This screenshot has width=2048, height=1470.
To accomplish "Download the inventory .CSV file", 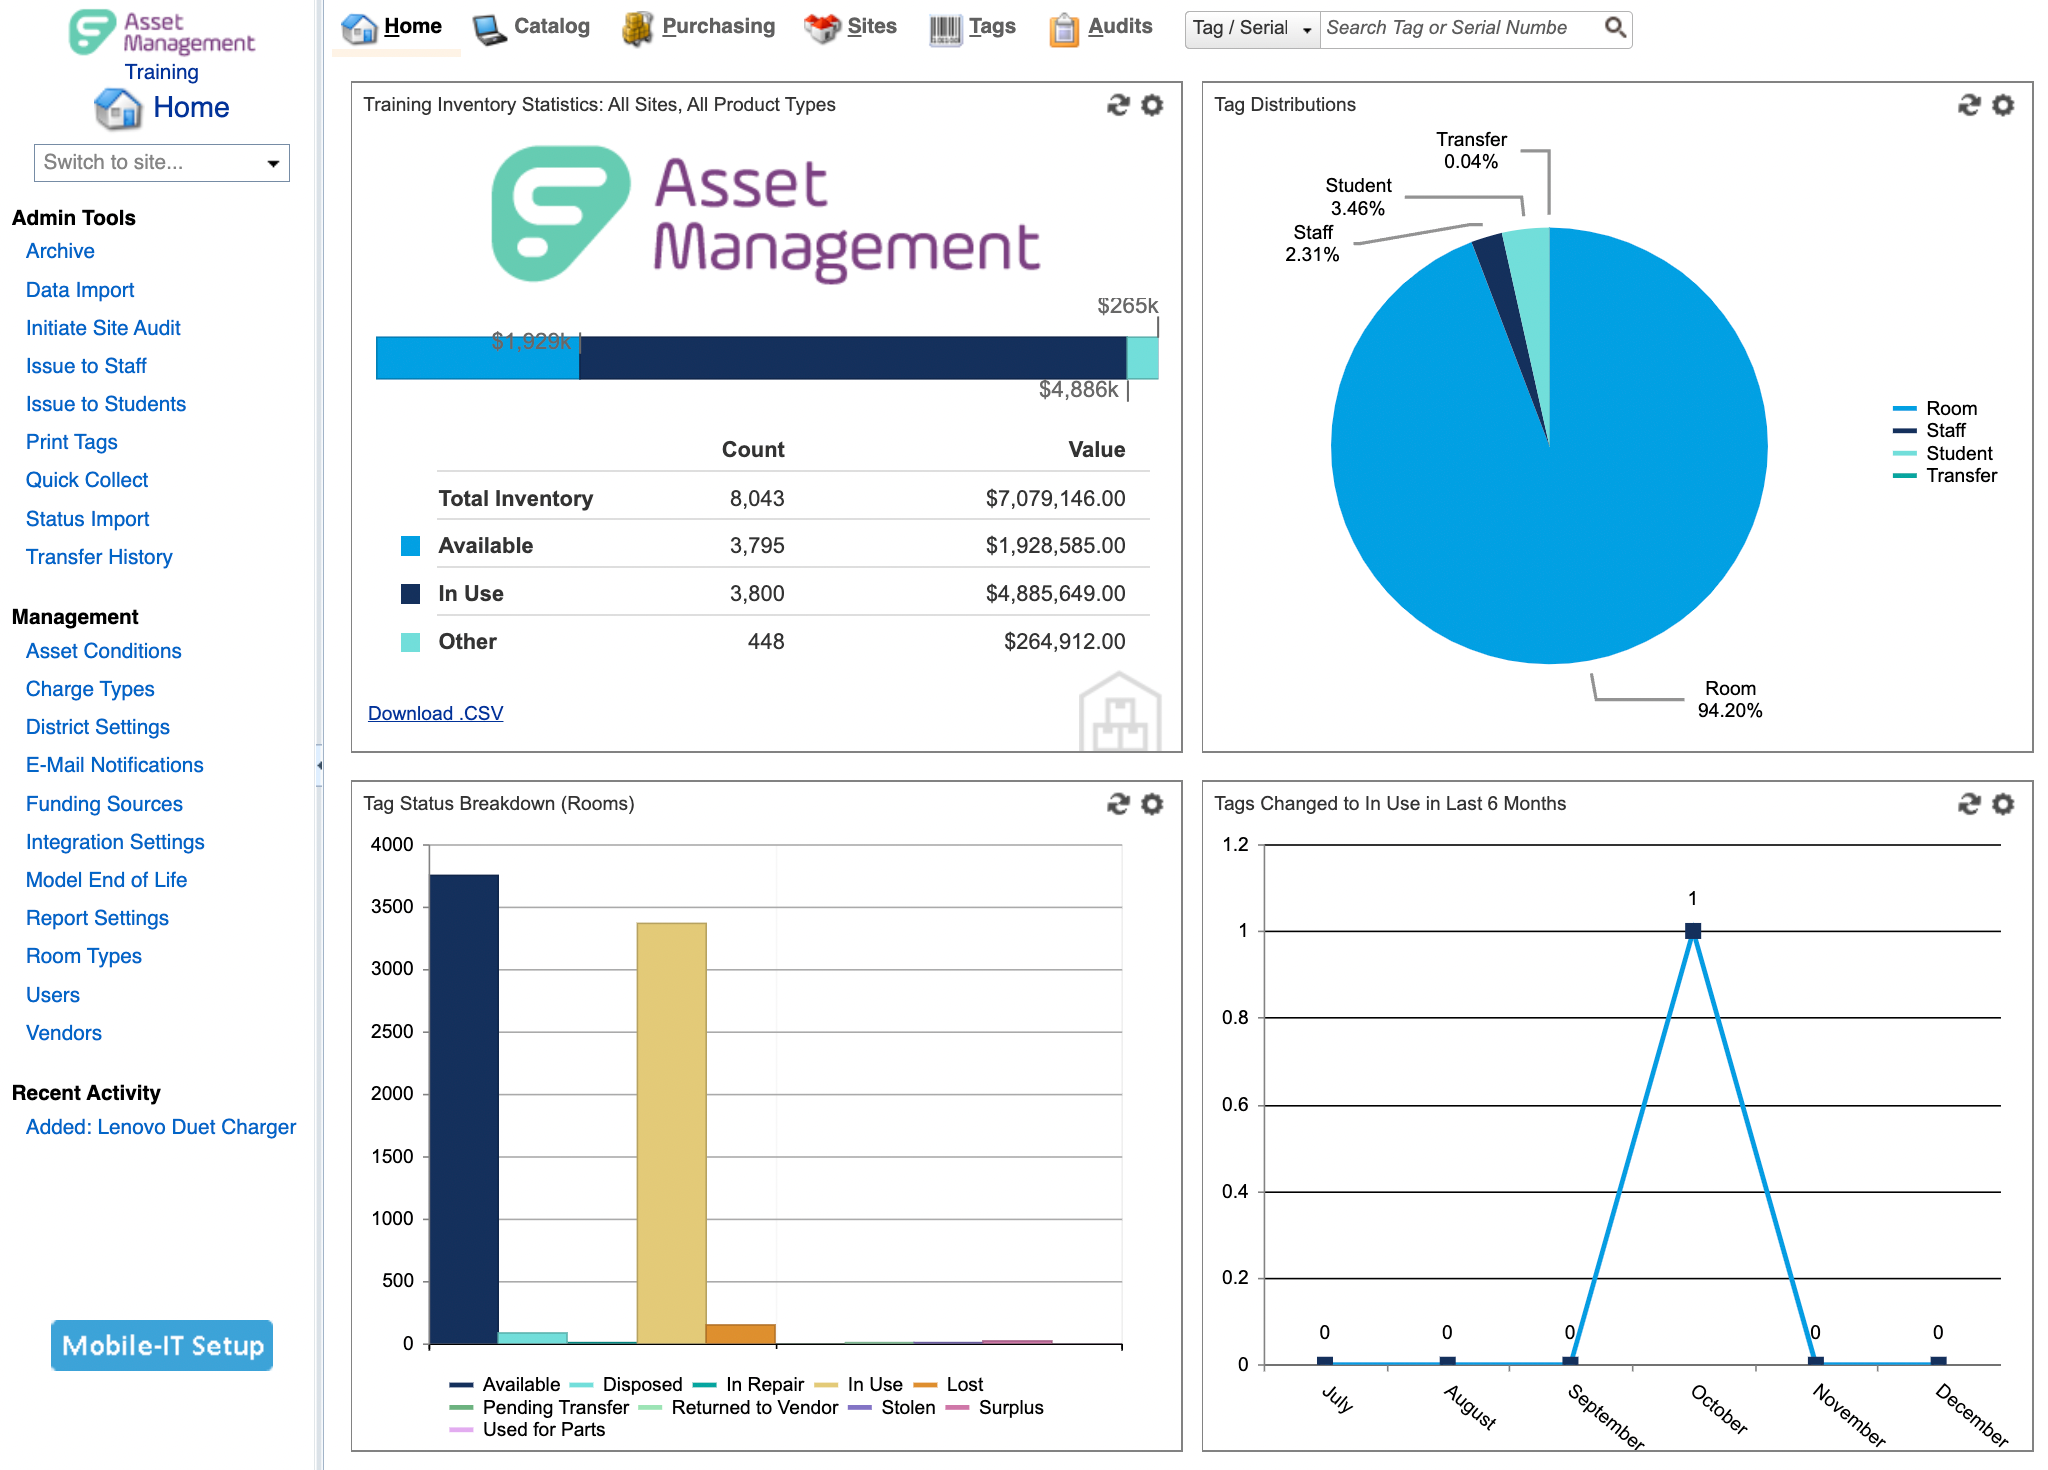I will [x=435, y=713].
